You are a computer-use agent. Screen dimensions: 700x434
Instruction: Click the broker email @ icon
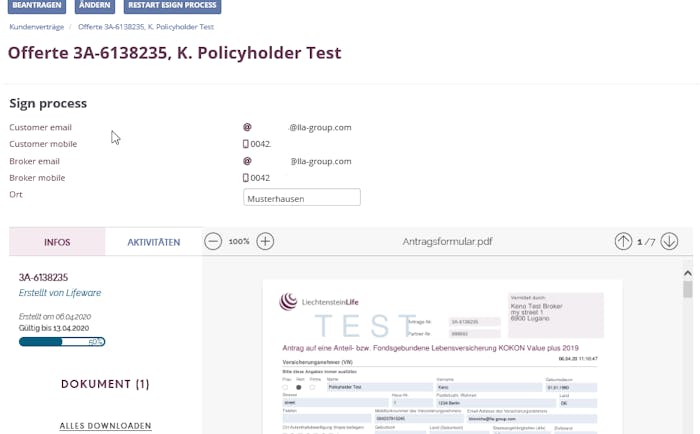click(x=247, y=161)
